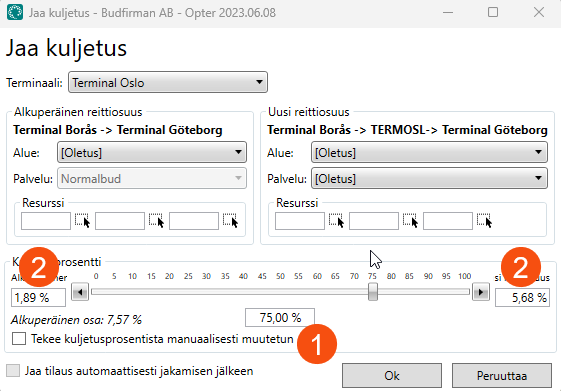The image size is (561, 391).
Task: Pick third resource selector icon in original segment
Action: tap(230, 221)
